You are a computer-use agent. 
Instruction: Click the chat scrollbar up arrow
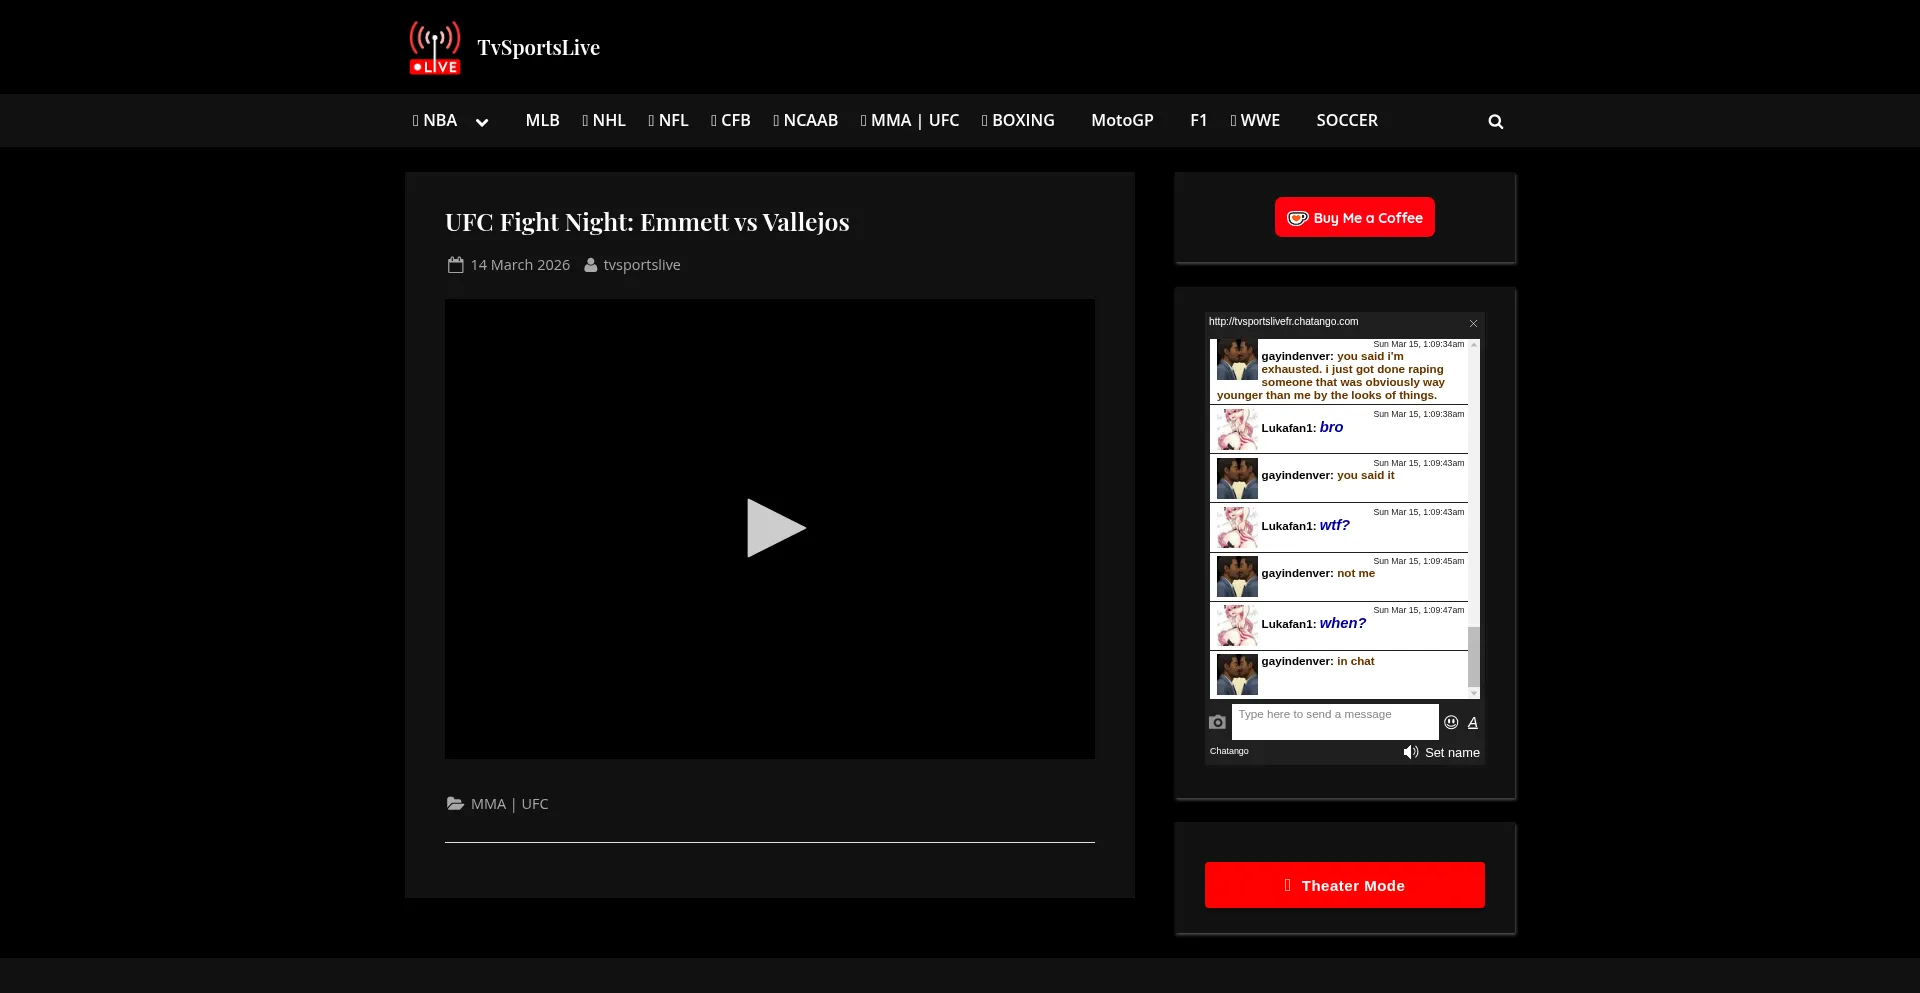[x=1474, y=344]
